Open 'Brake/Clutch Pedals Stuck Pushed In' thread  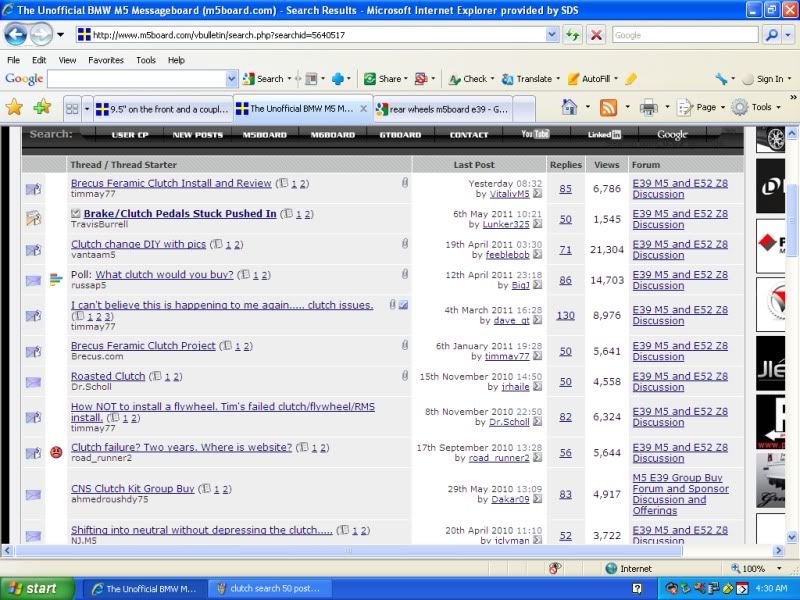tap(180, 214)
